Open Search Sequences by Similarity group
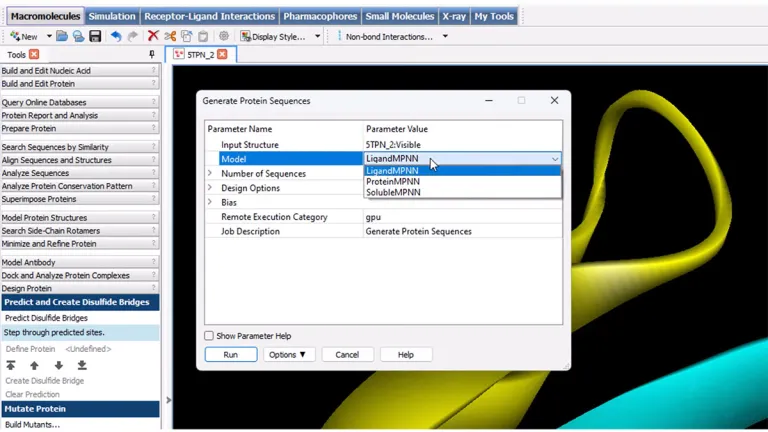 click(79, 146)
